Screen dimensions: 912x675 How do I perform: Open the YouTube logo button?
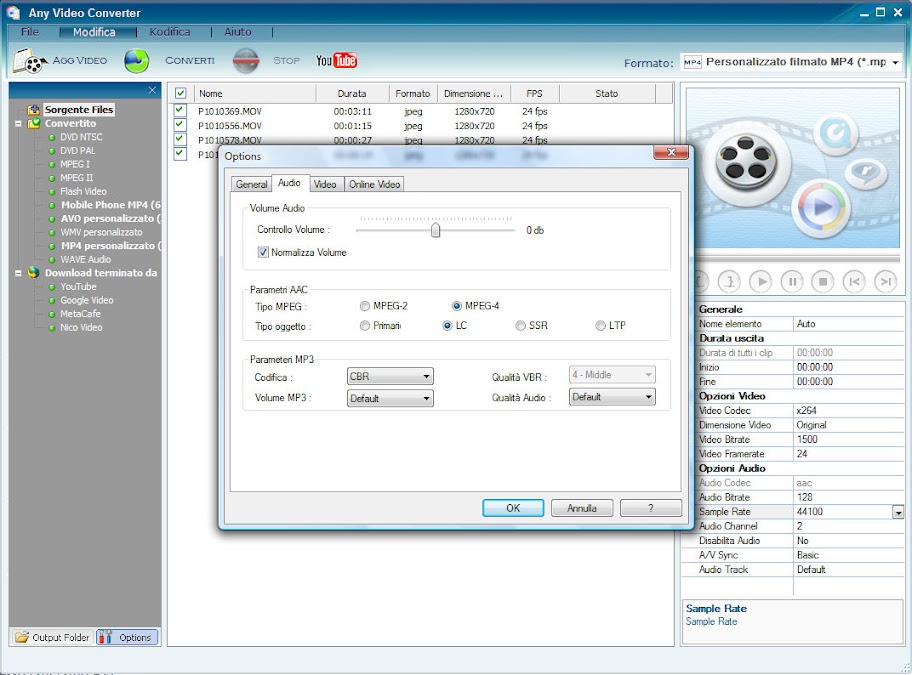pos(336,60)
